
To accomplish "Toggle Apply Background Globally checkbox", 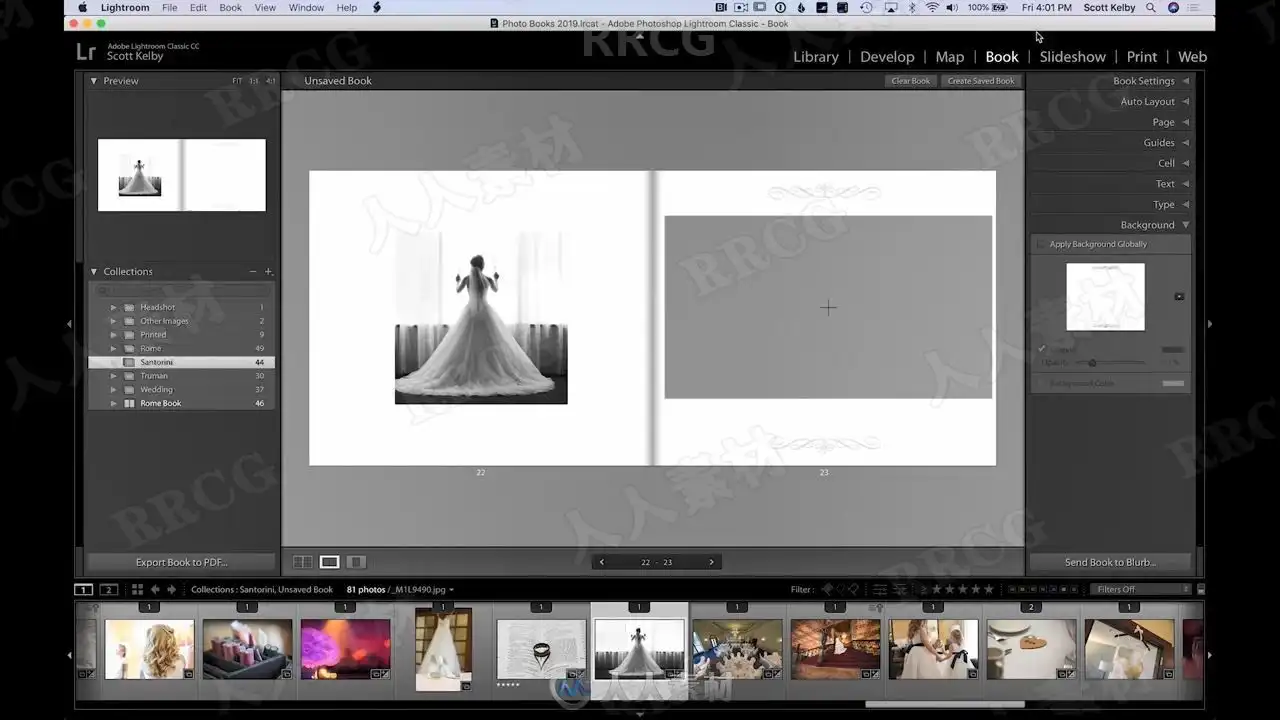I will pyautogui.click(x=1041, y=244).
